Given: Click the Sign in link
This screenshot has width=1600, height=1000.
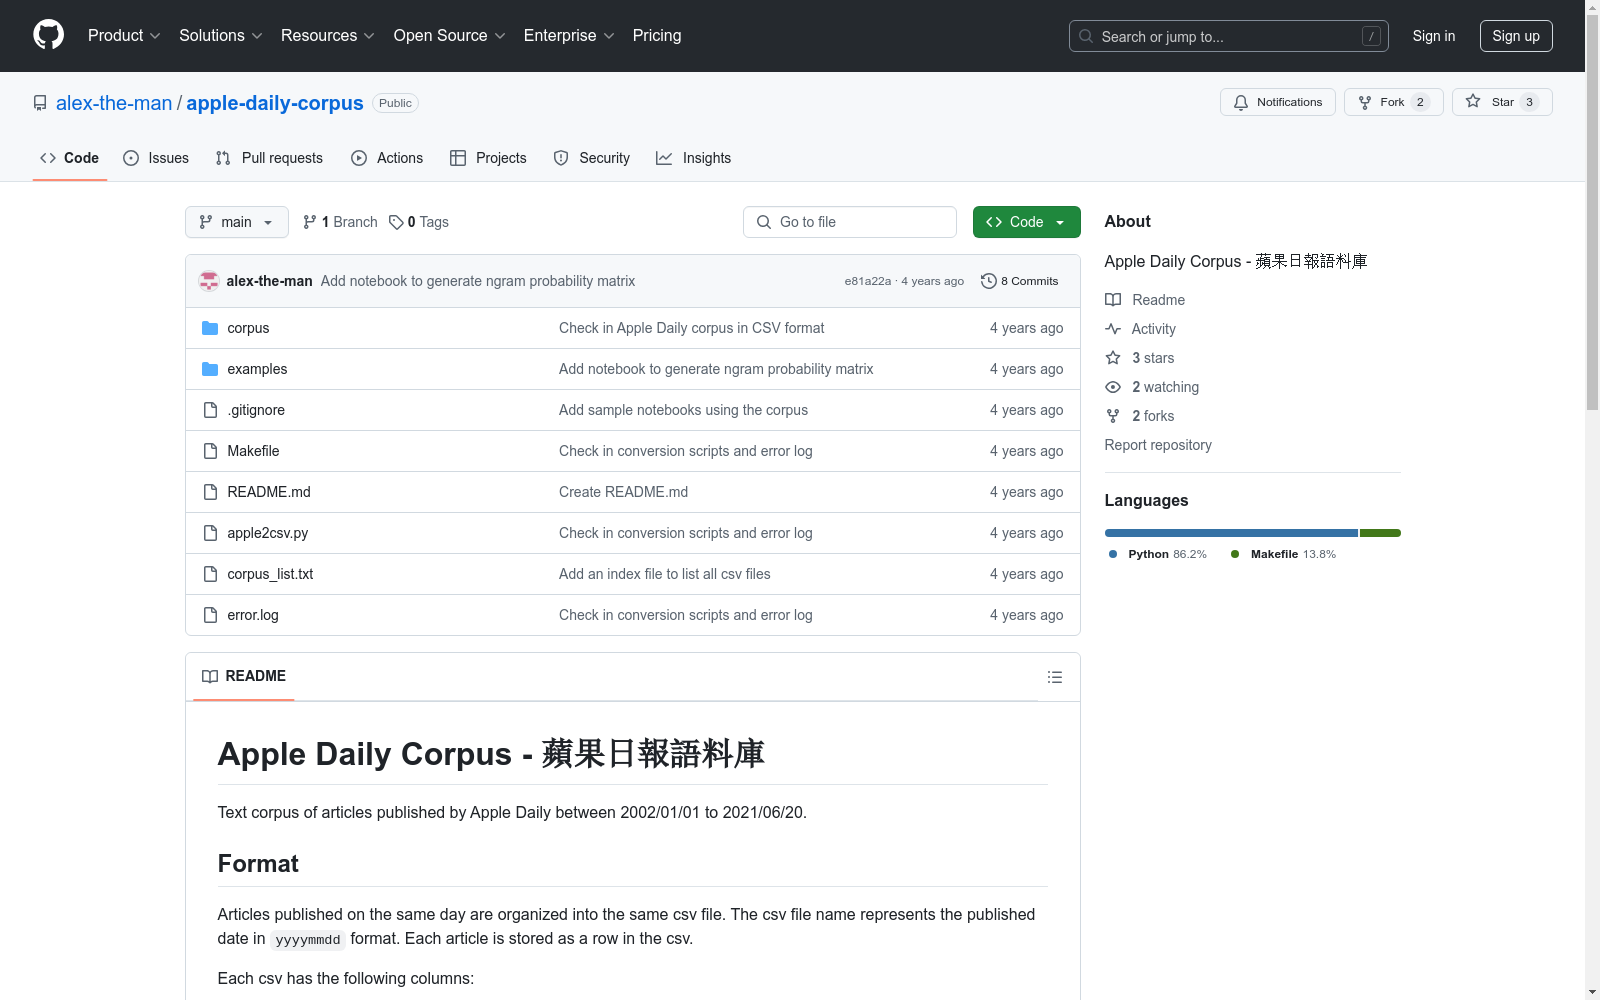Looking at the screenshot, I should pos(1434,36).
